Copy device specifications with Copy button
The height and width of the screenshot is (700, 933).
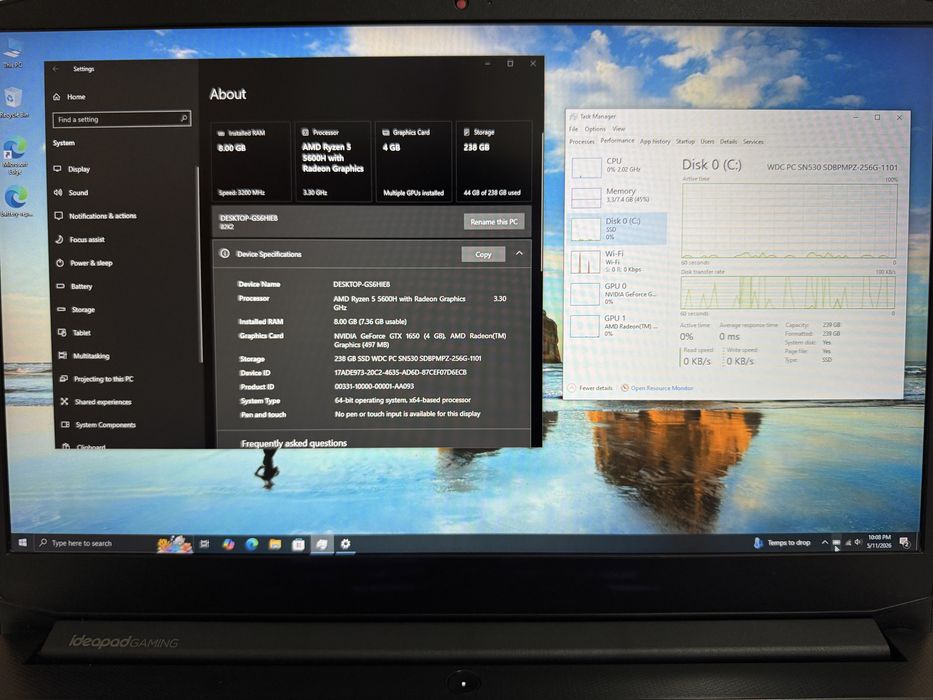point(483,254)
